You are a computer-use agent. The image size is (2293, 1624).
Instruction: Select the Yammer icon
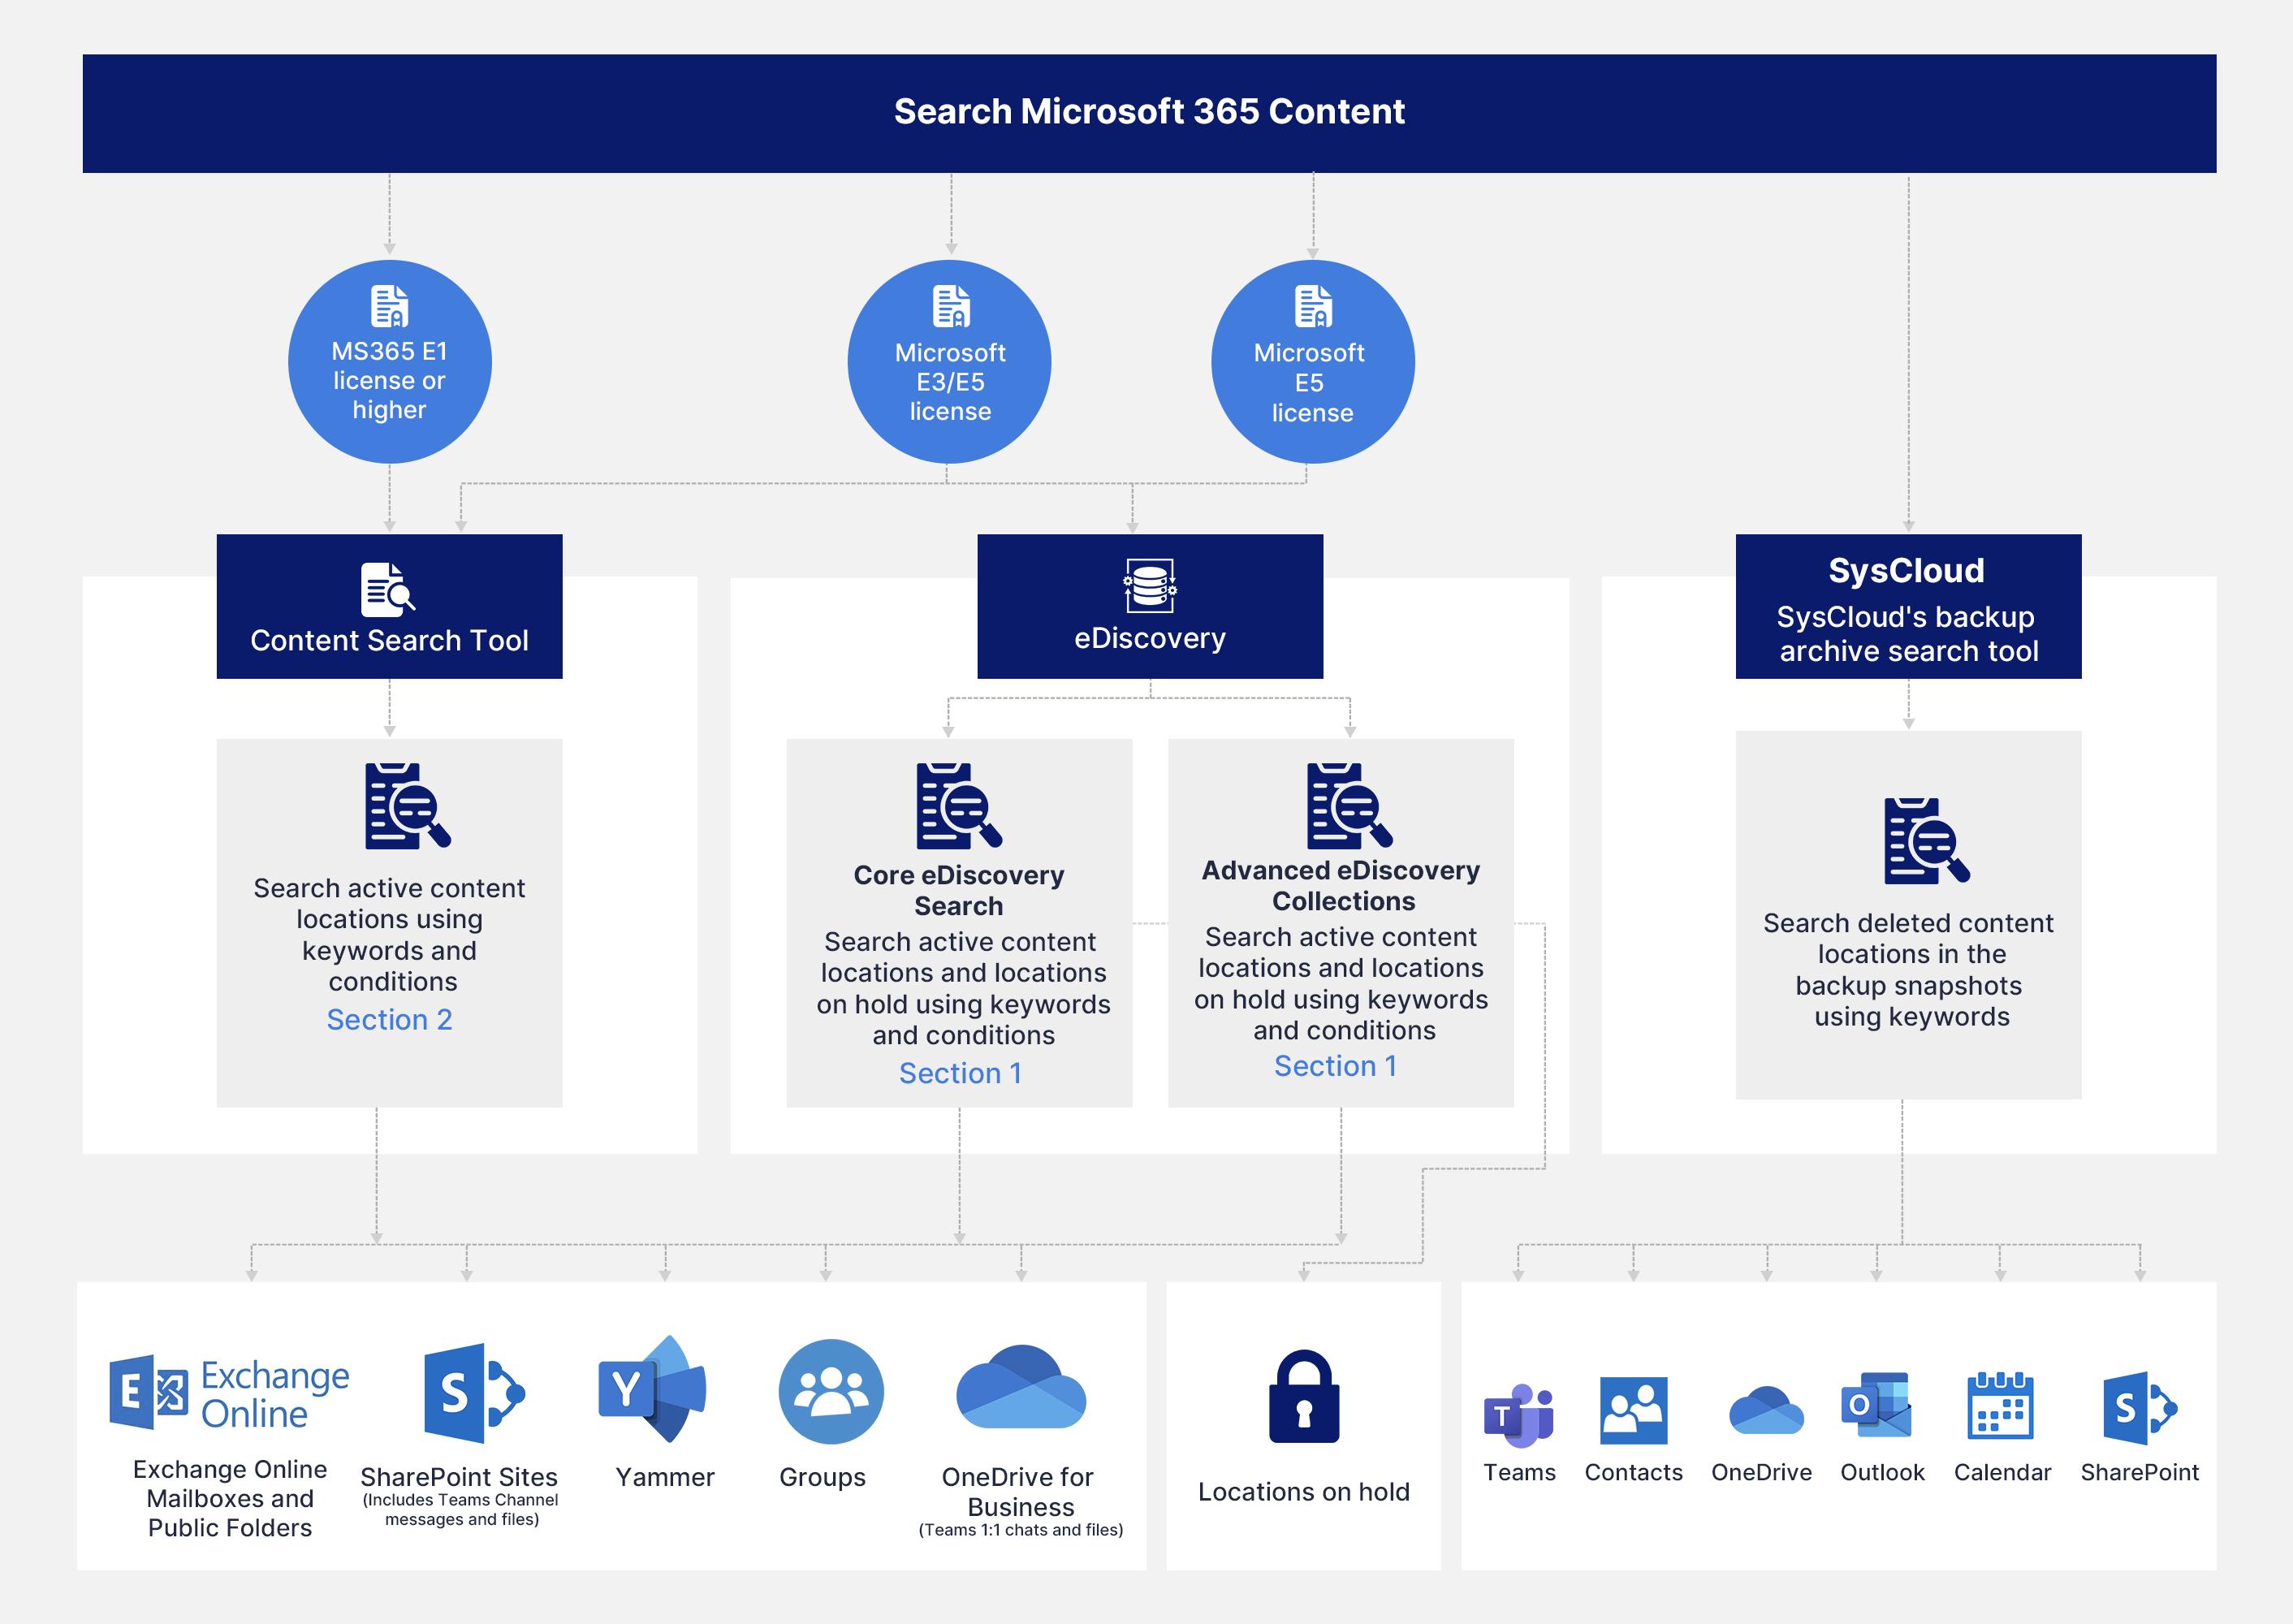click(x=653, y=1390)
